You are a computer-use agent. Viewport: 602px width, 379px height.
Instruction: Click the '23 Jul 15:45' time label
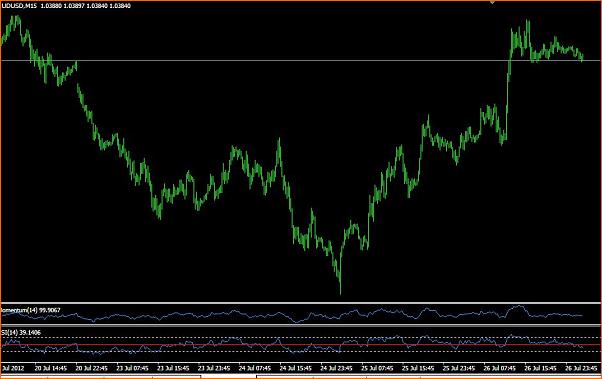point(173,368)
